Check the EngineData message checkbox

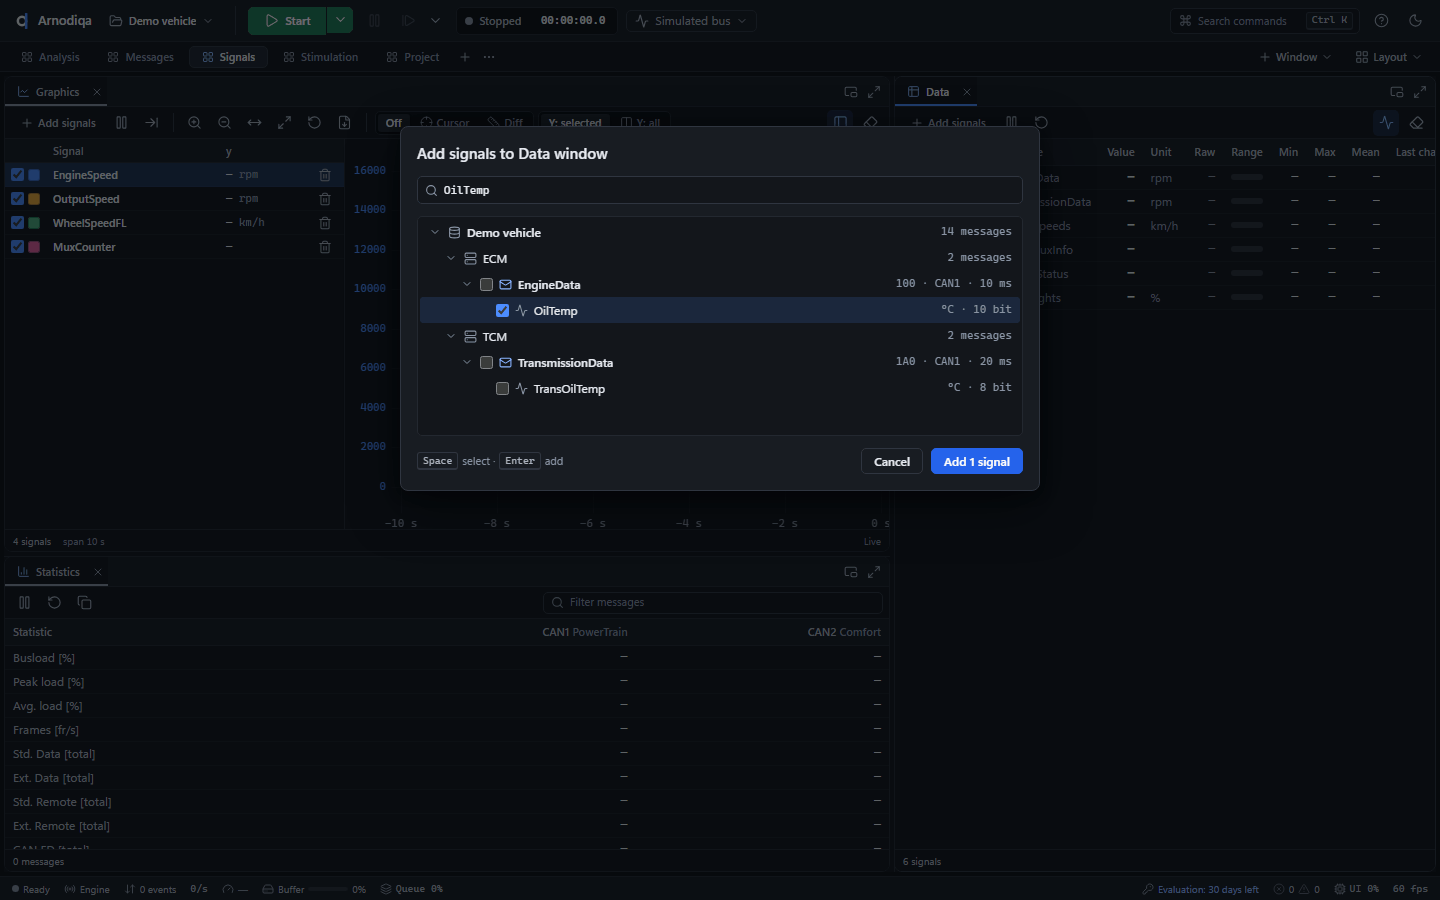487,285
